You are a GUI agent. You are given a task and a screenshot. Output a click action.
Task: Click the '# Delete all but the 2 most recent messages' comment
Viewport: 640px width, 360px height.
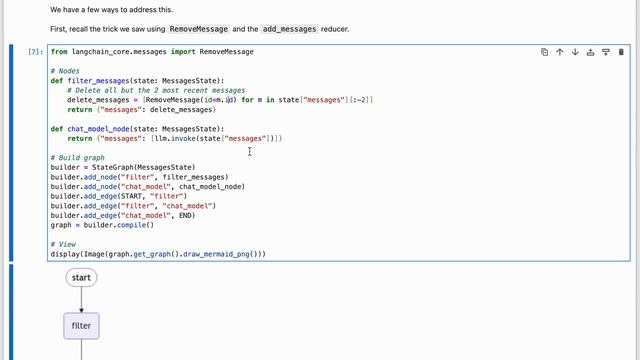(x=156, y=90)
